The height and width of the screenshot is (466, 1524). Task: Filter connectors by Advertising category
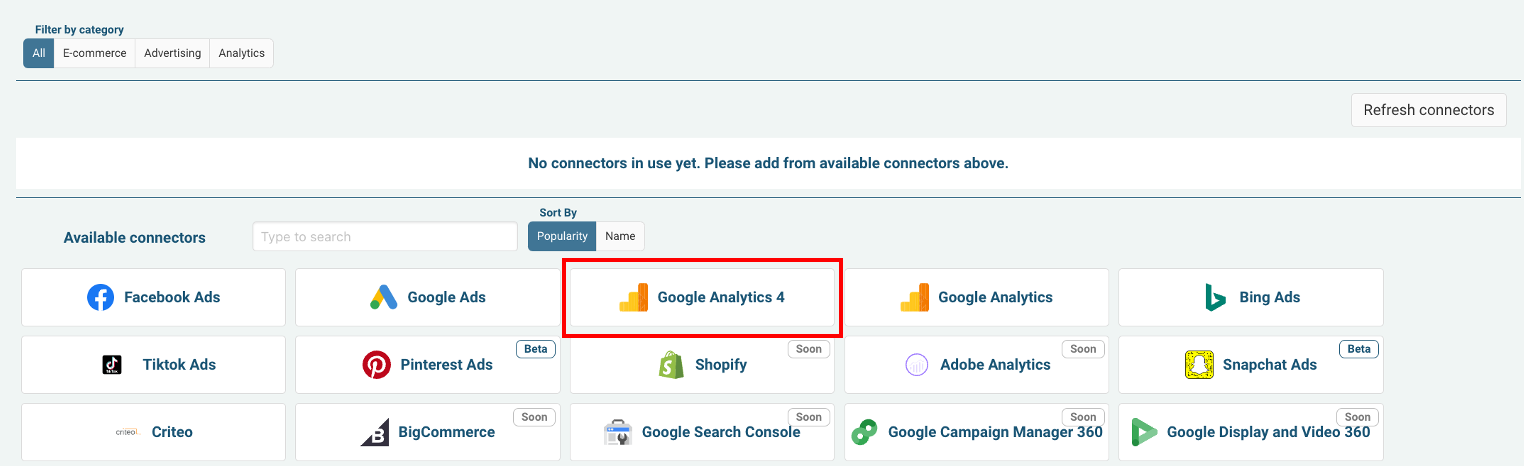click(x=172, y=53)
